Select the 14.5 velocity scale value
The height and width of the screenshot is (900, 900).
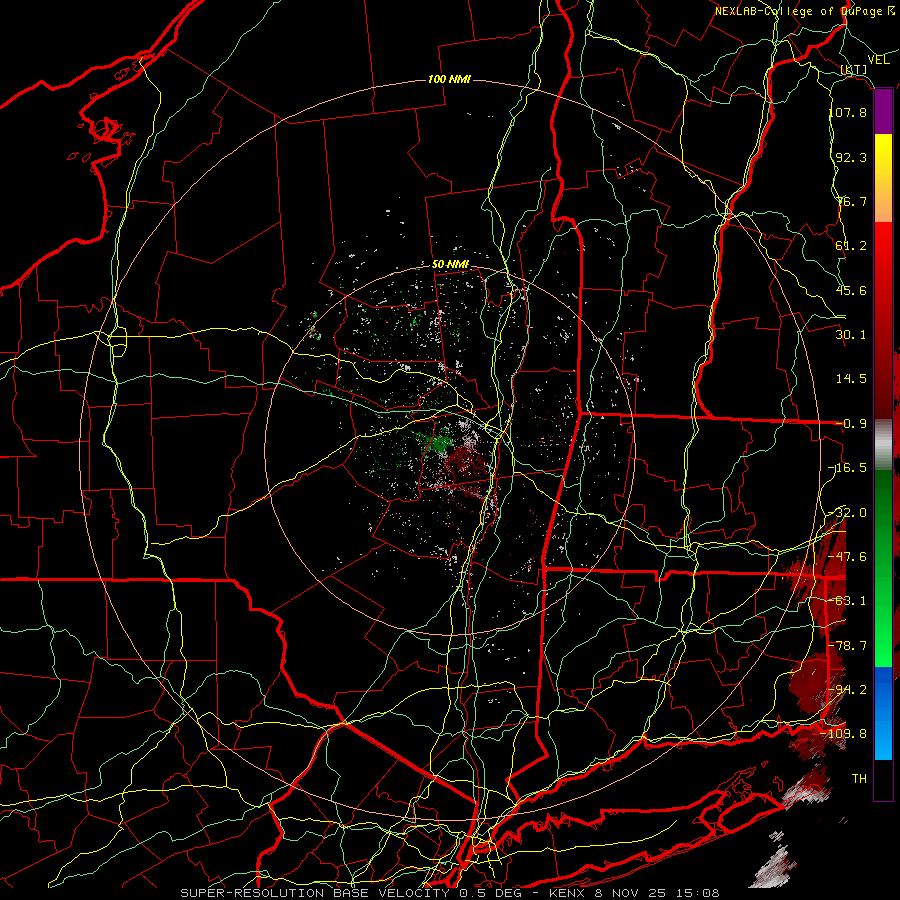[x=851, y=379]
